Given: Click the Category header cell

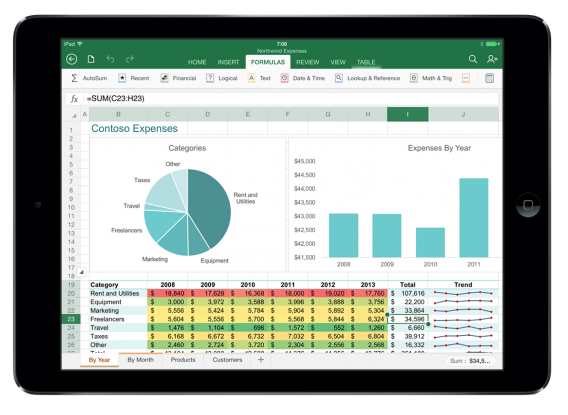Looking at the screenshot, I should [118, 285].
